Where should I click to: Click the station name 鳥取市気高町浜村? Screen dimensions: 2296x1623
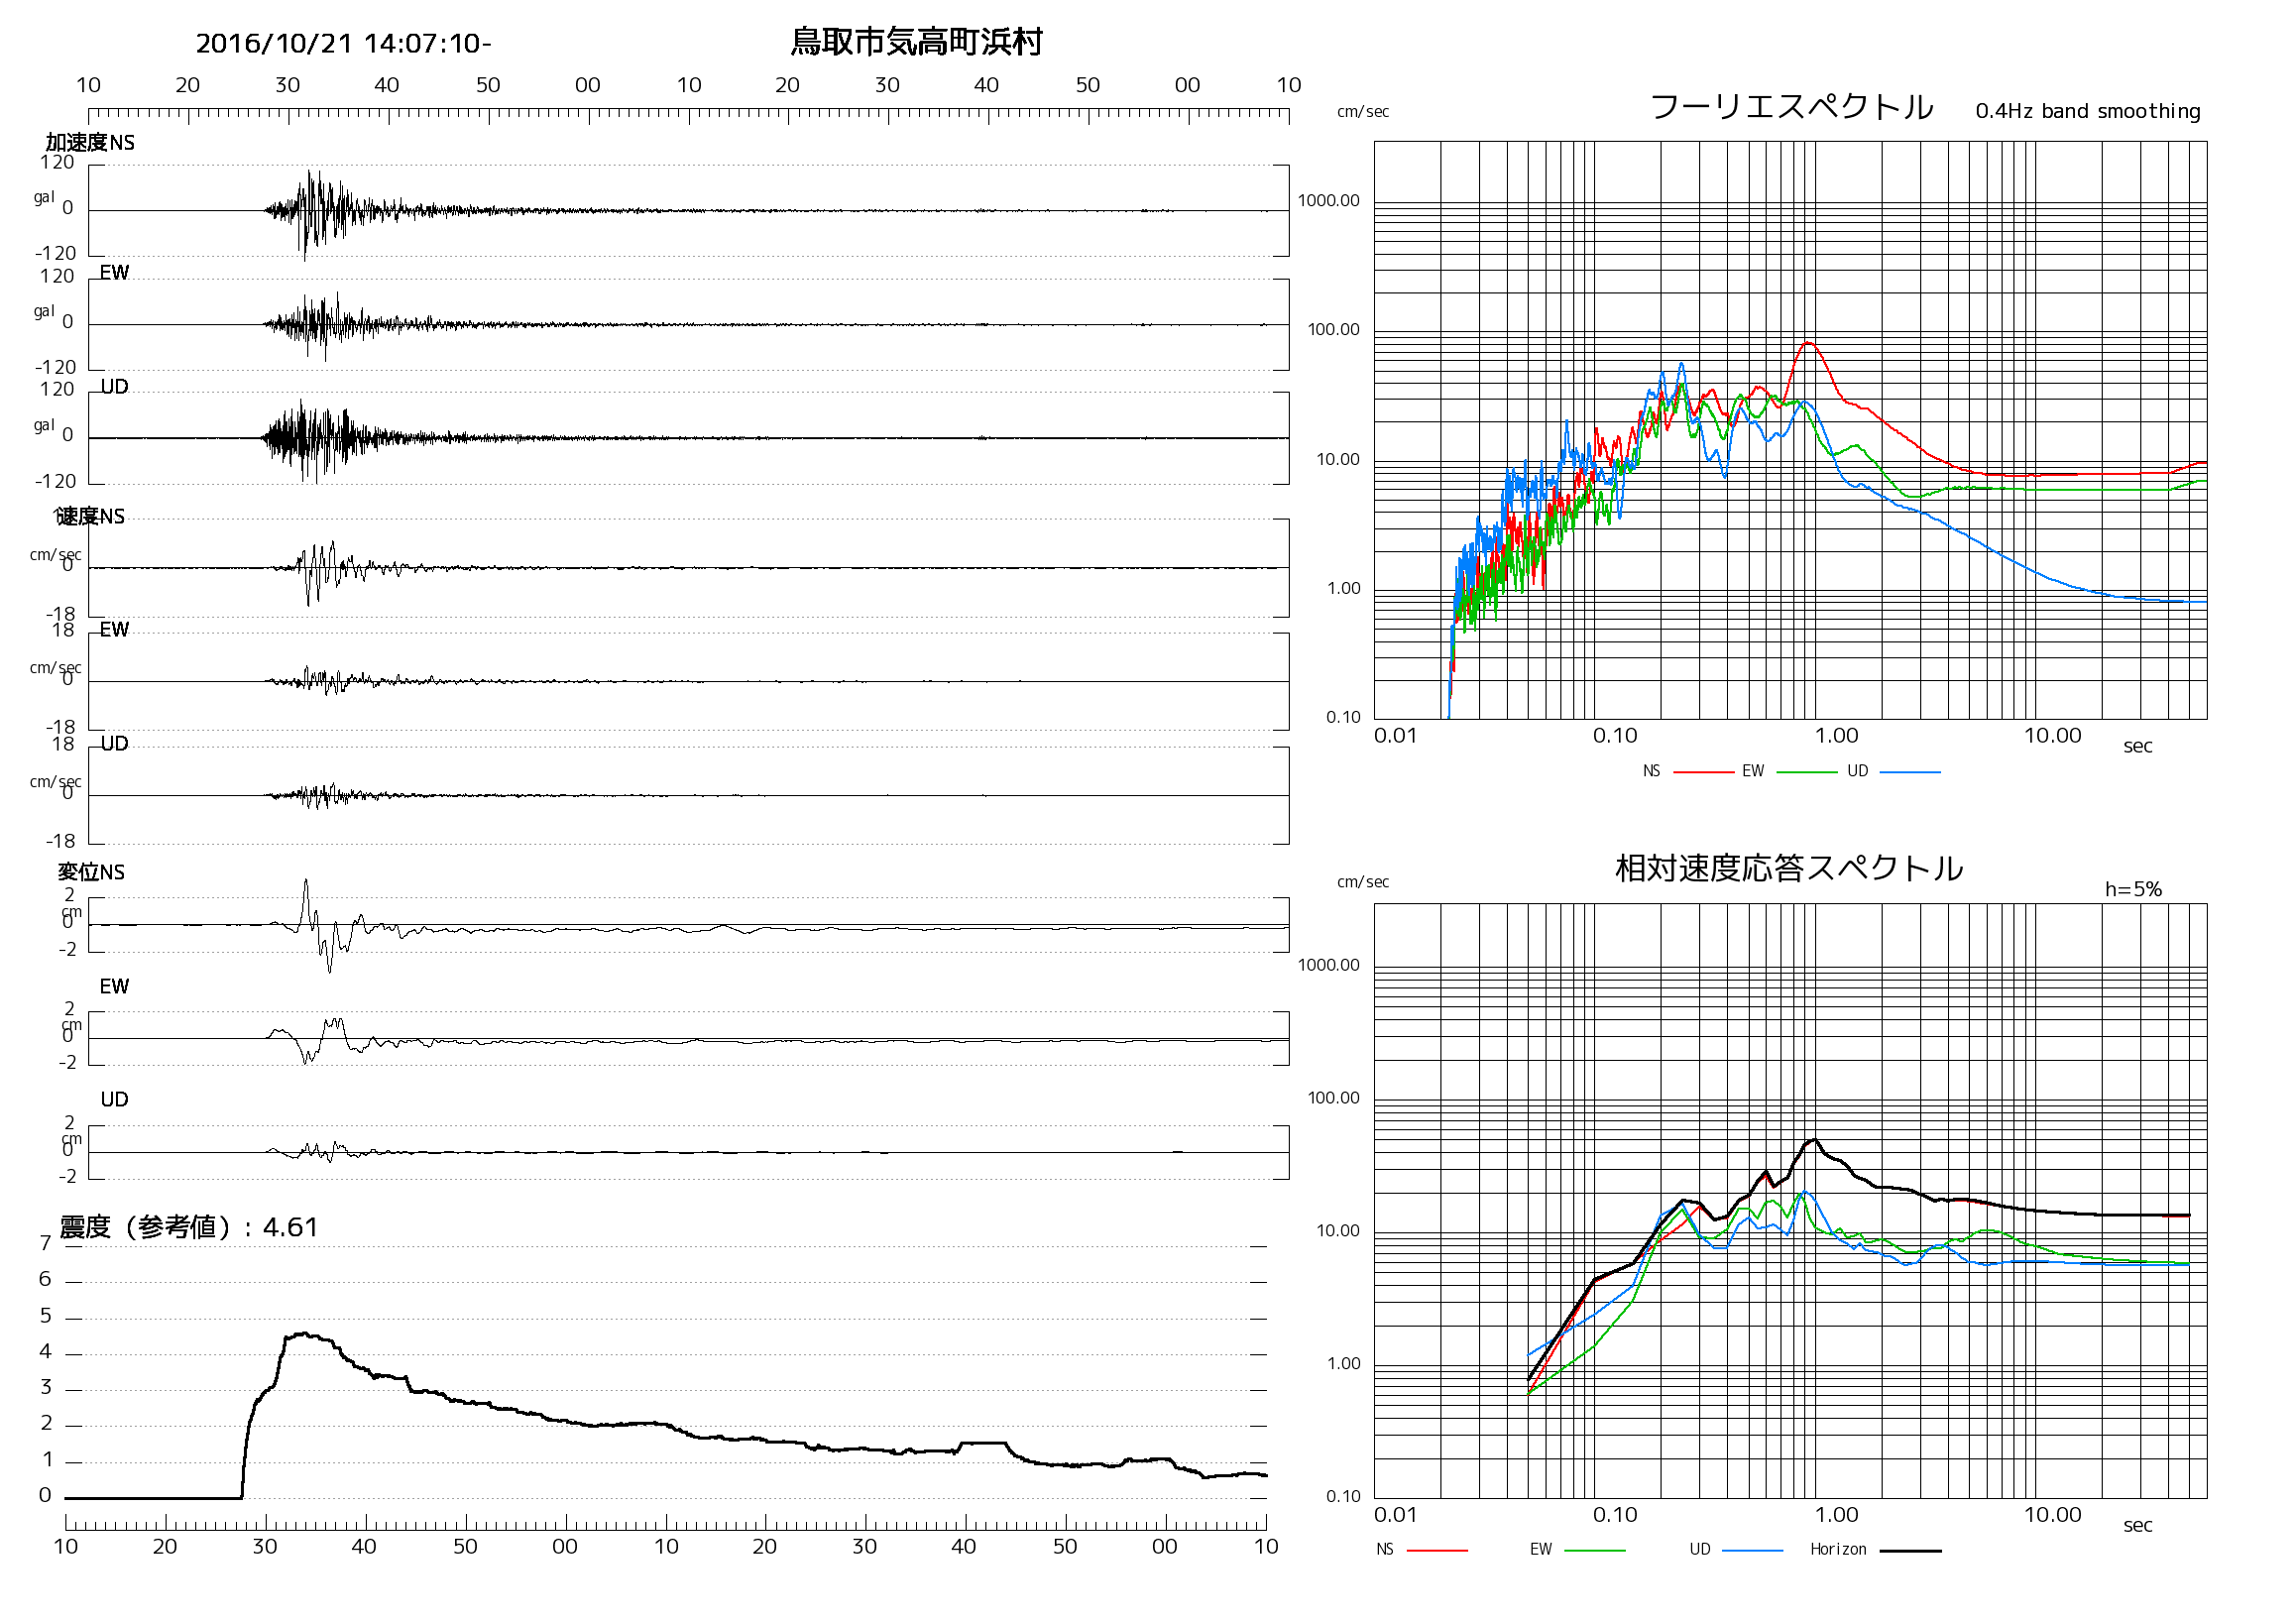pos(916,42)
